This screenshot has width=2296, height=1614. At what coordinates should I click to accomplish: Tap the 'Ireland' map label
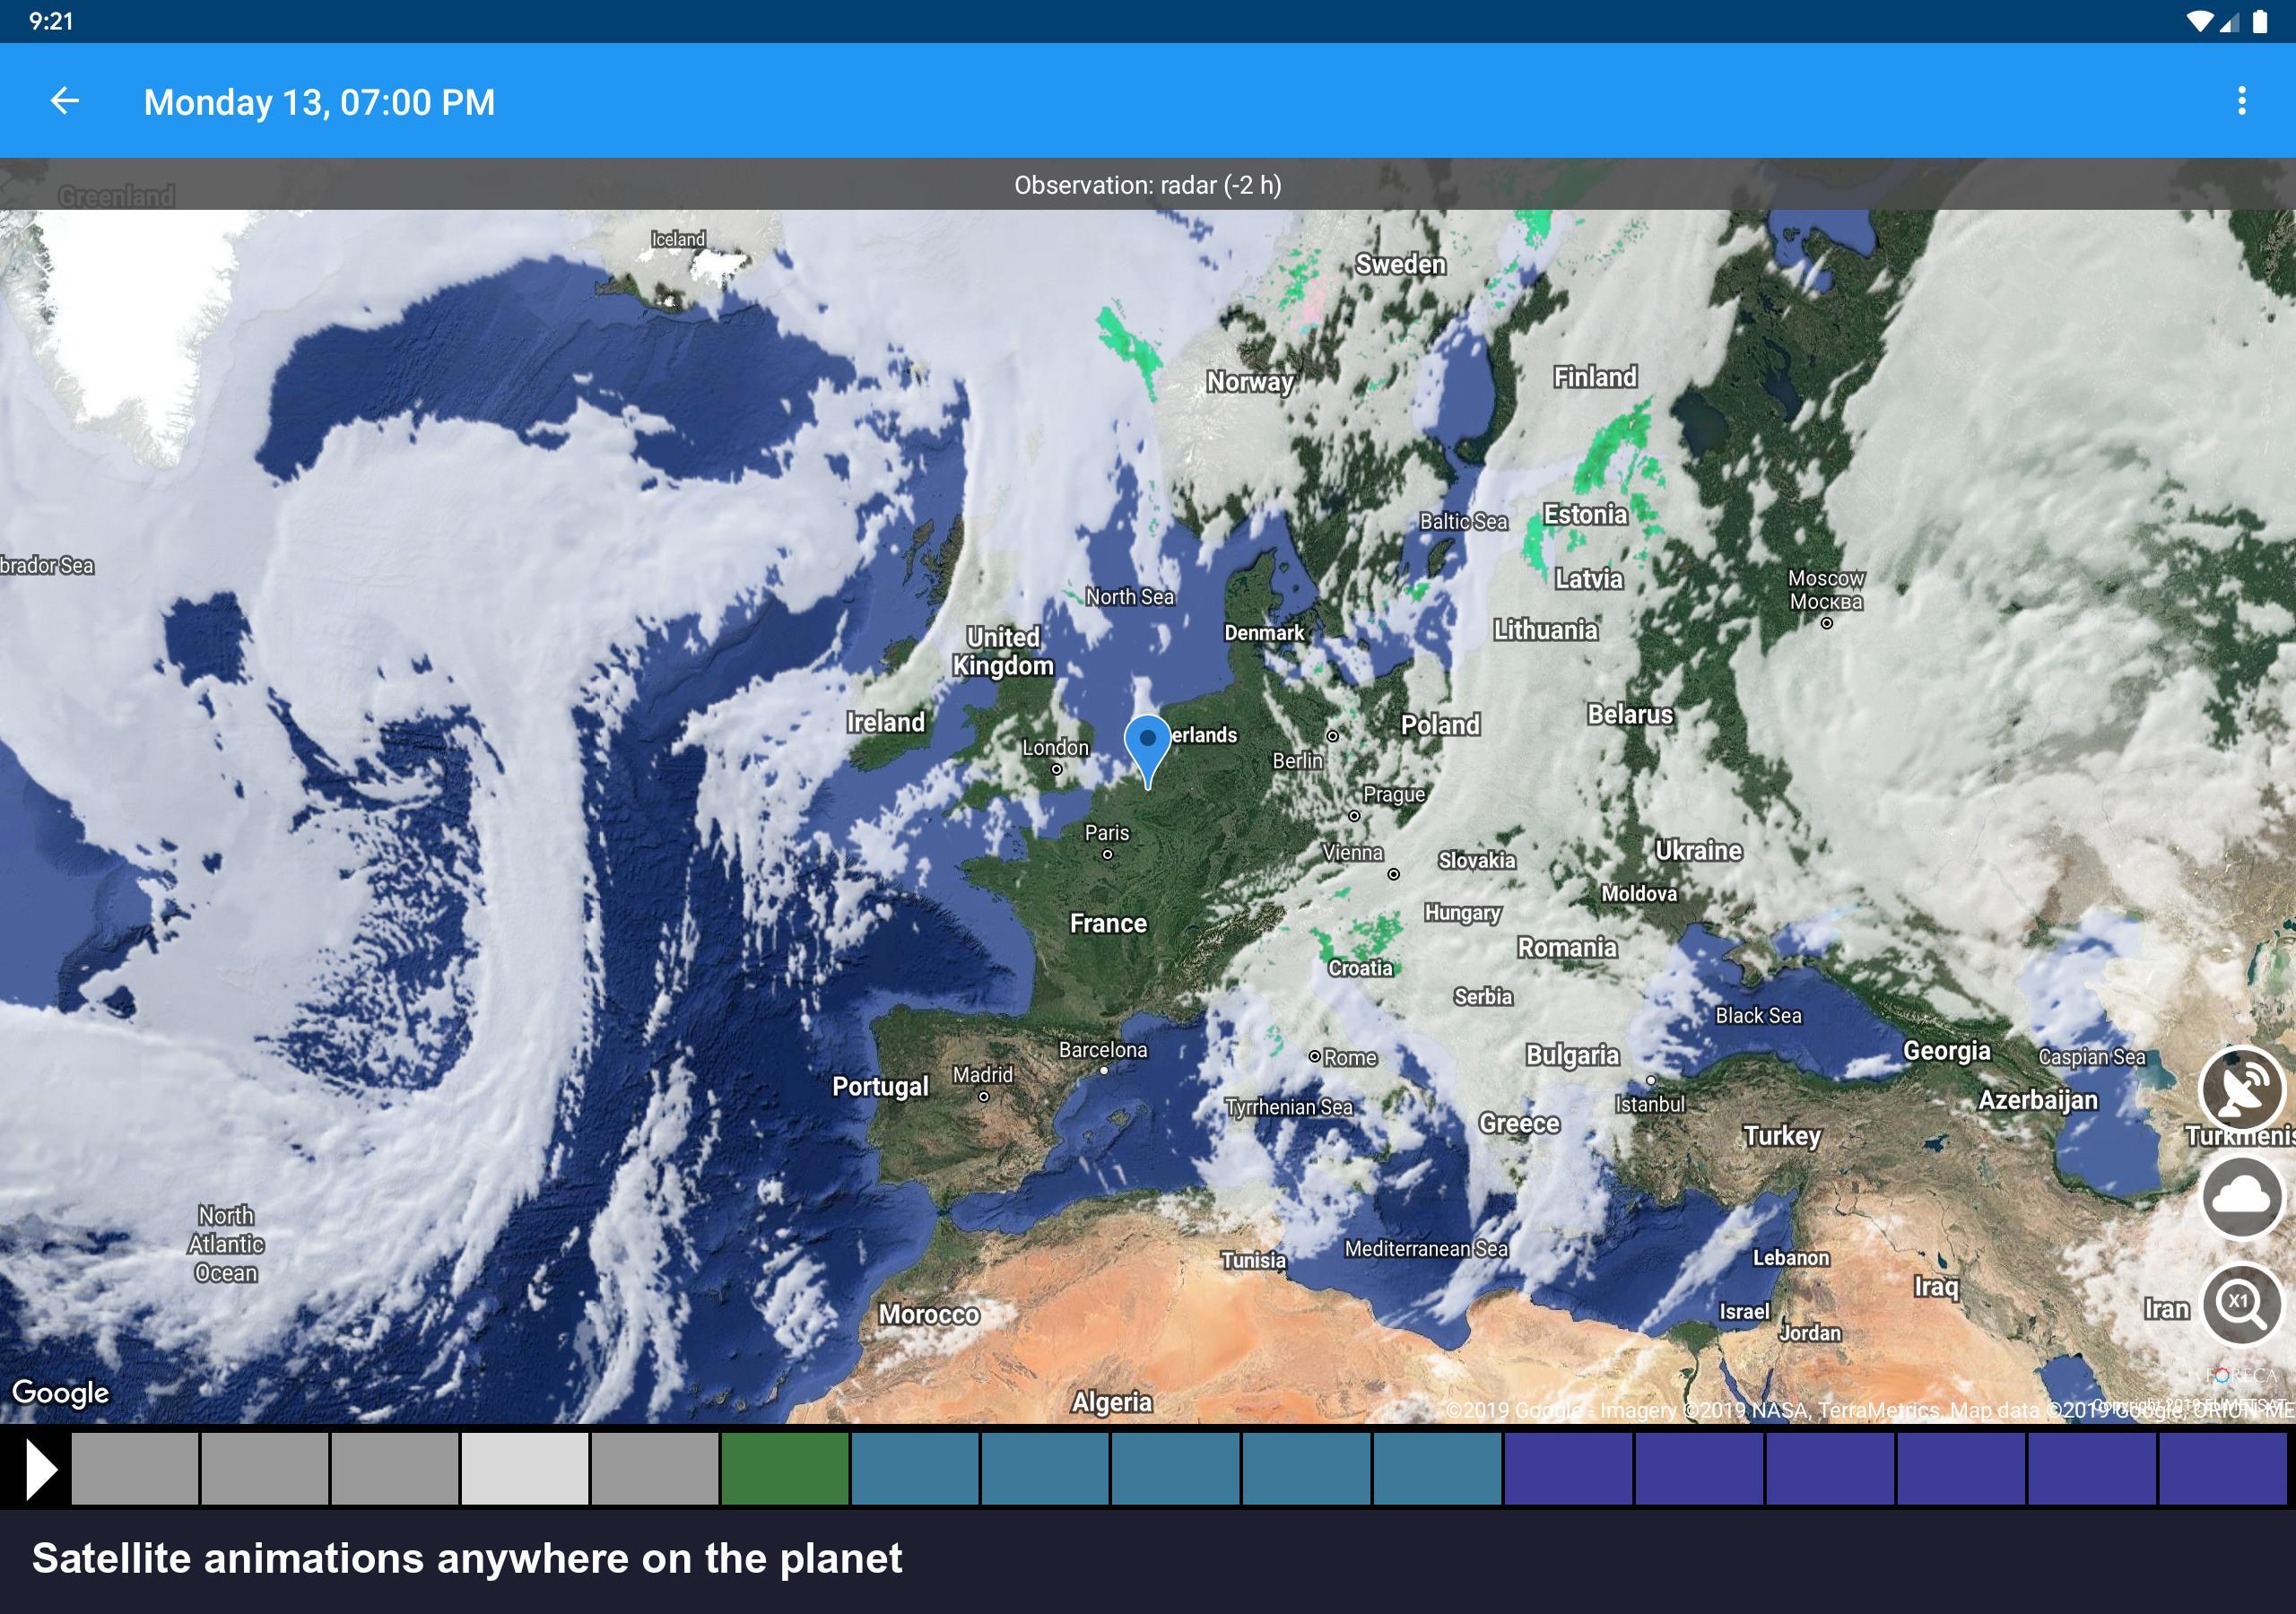(x=885, y=722)
